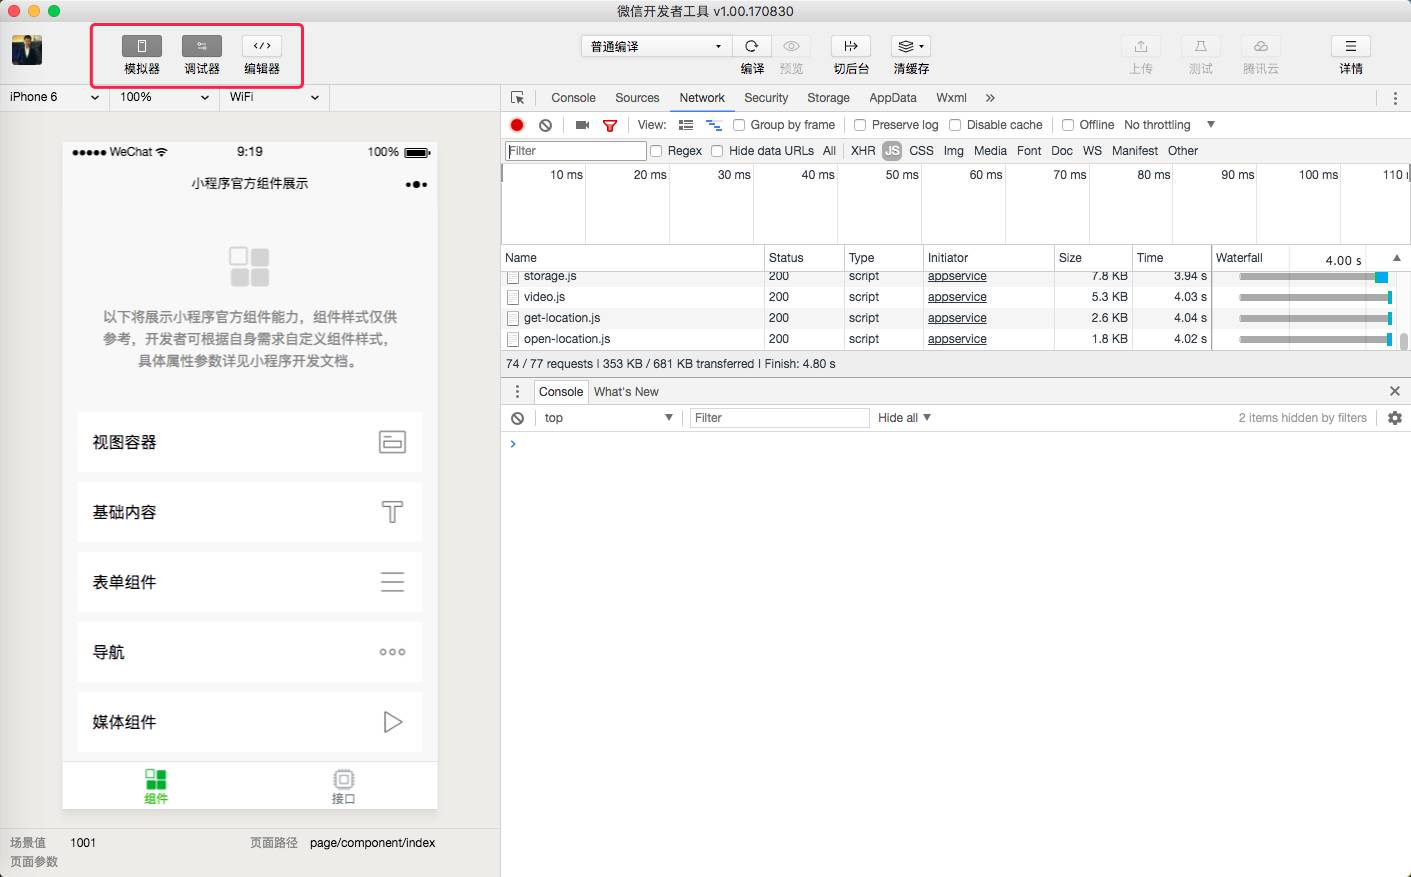The height and width of the screenshot is (877, 1411).
Task: Open the WiFi network type dropdown
Action: 274,97
